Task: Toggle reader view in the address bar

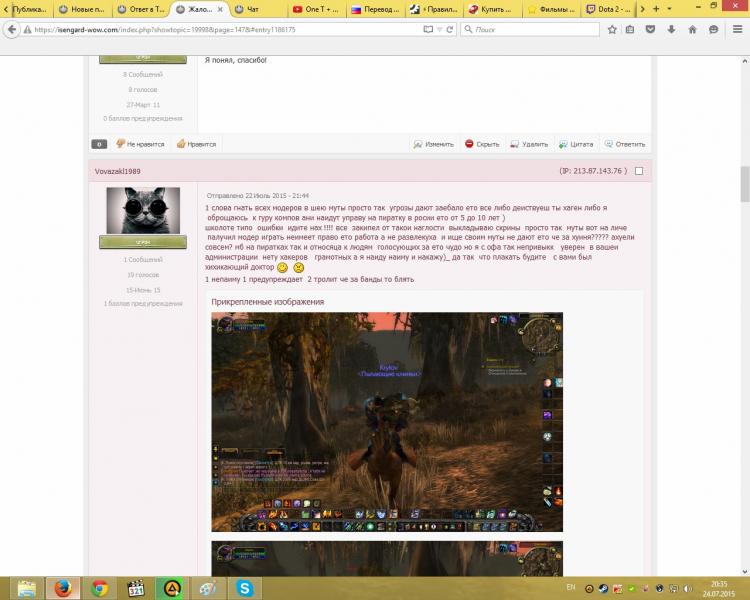Action: [x=428, y=30]
